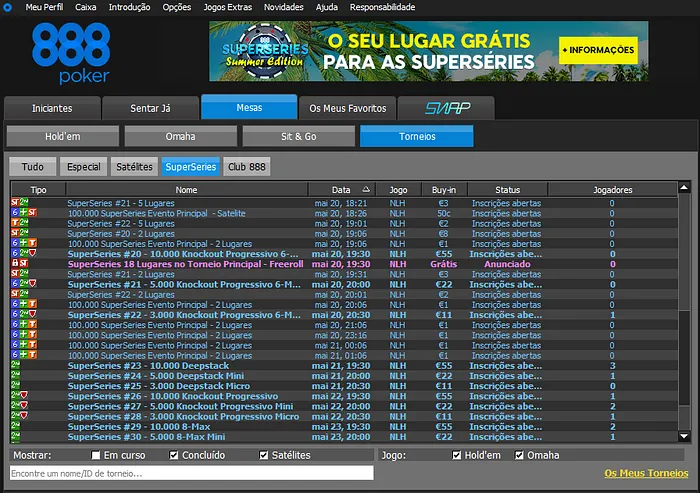Image resolution: width=700 pixels, height=493 pixels.
Task: Click the blue 6-max icon on SuperSeries #20 Knockout Progressivo row
Action: coord(15,254)
